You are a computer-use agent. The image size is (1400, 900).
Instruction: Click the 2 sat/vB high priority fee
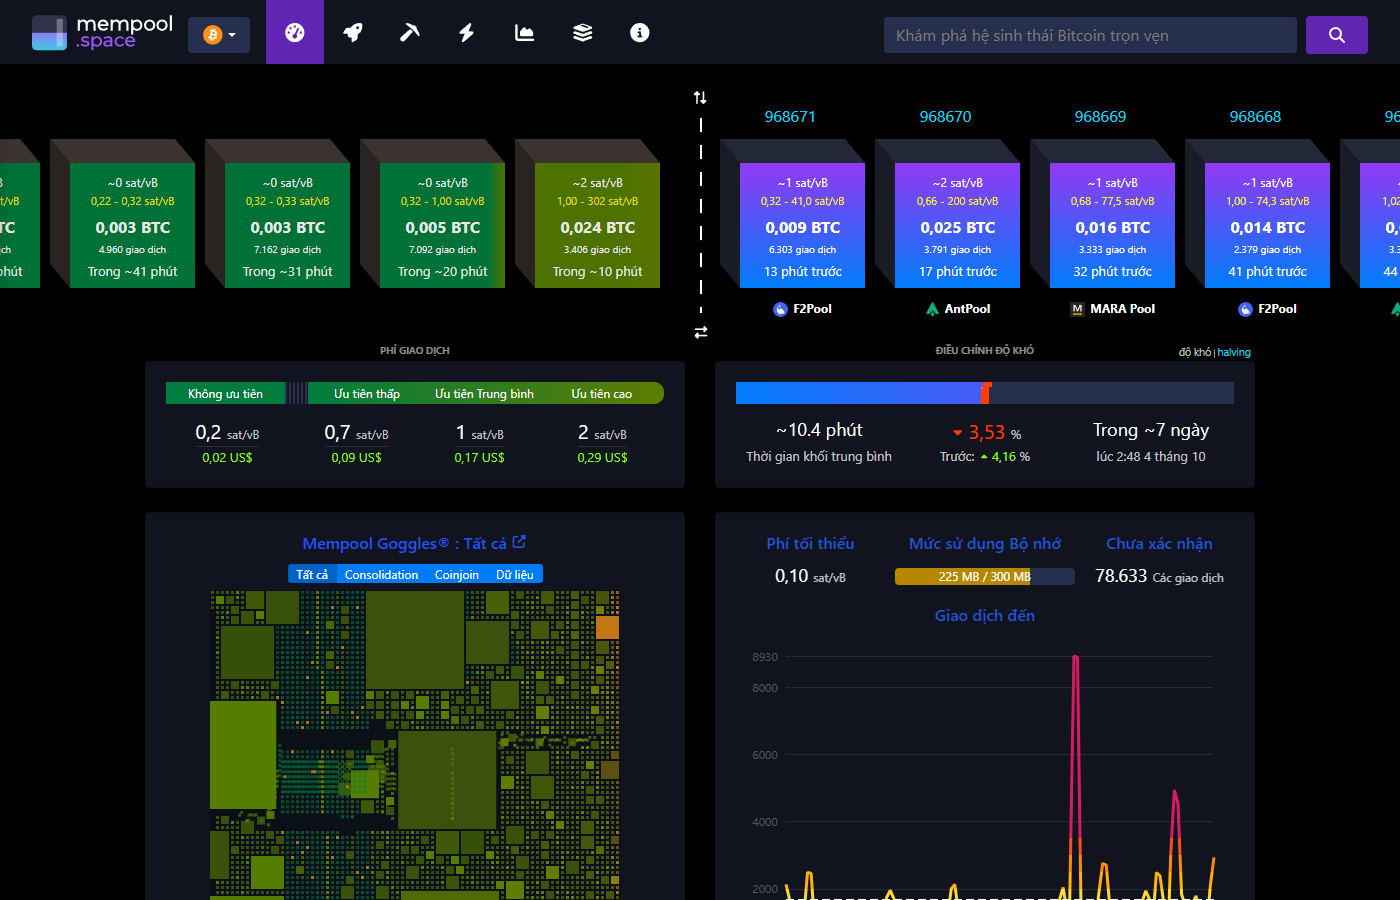602,433
